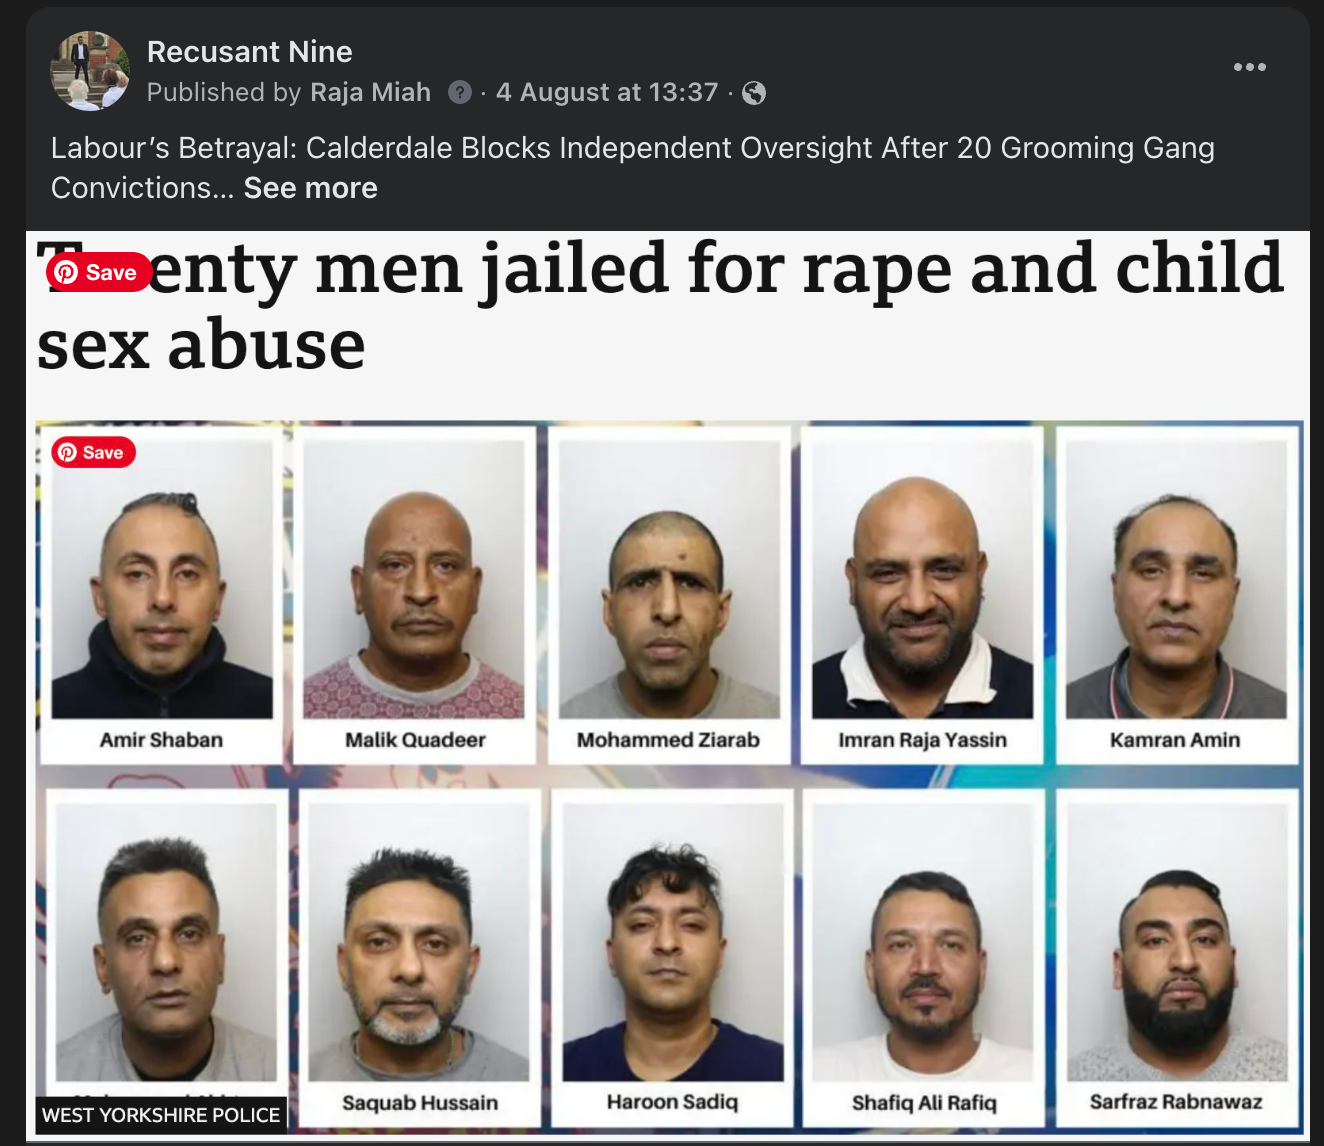Click the Imran Raja Yassin photo card
Screen dimensions: 1324x1146
click(922, 596)
